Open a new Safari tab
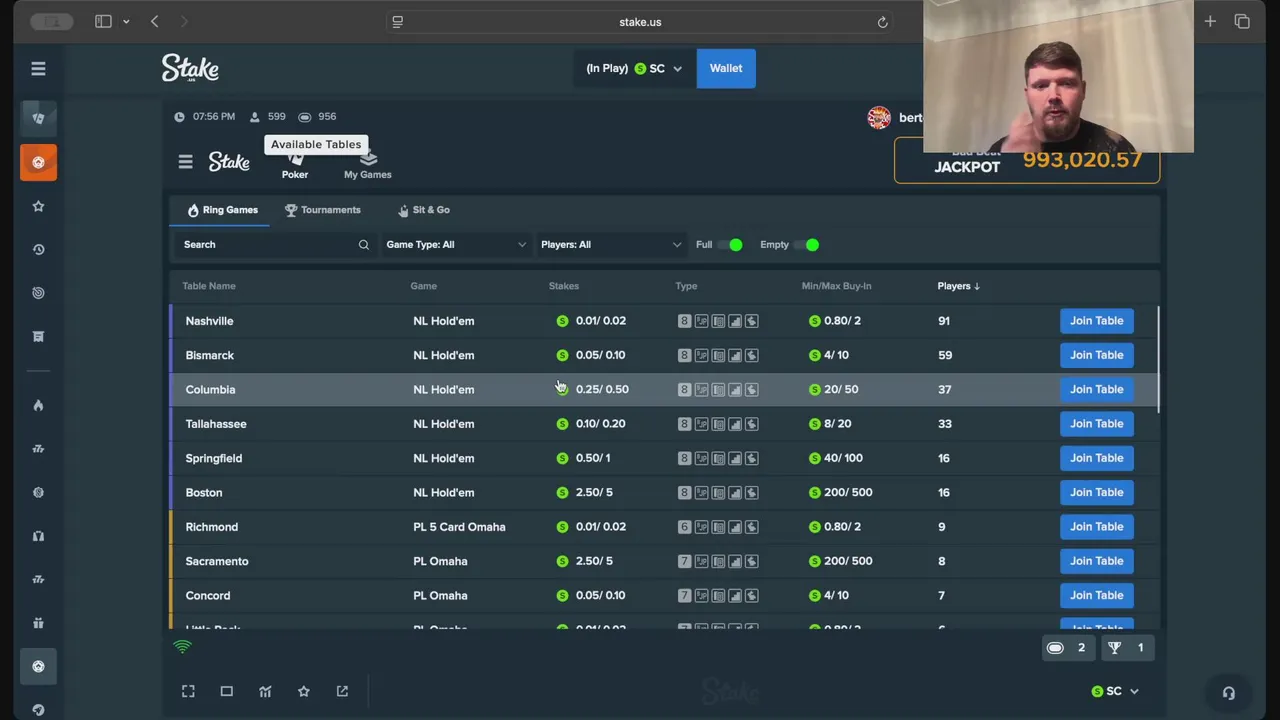Viewport: 1280px width, 720px height. click(x=1210, y=22)
